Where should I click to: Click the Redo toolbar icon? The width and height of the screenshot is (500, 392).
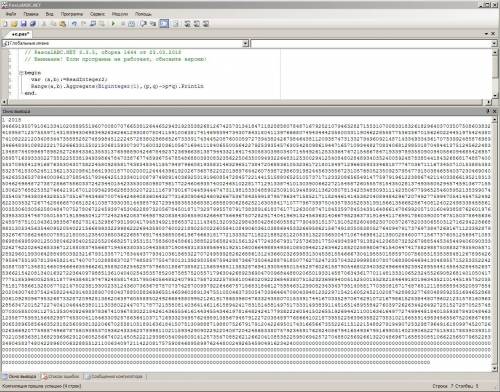(83, 24)
